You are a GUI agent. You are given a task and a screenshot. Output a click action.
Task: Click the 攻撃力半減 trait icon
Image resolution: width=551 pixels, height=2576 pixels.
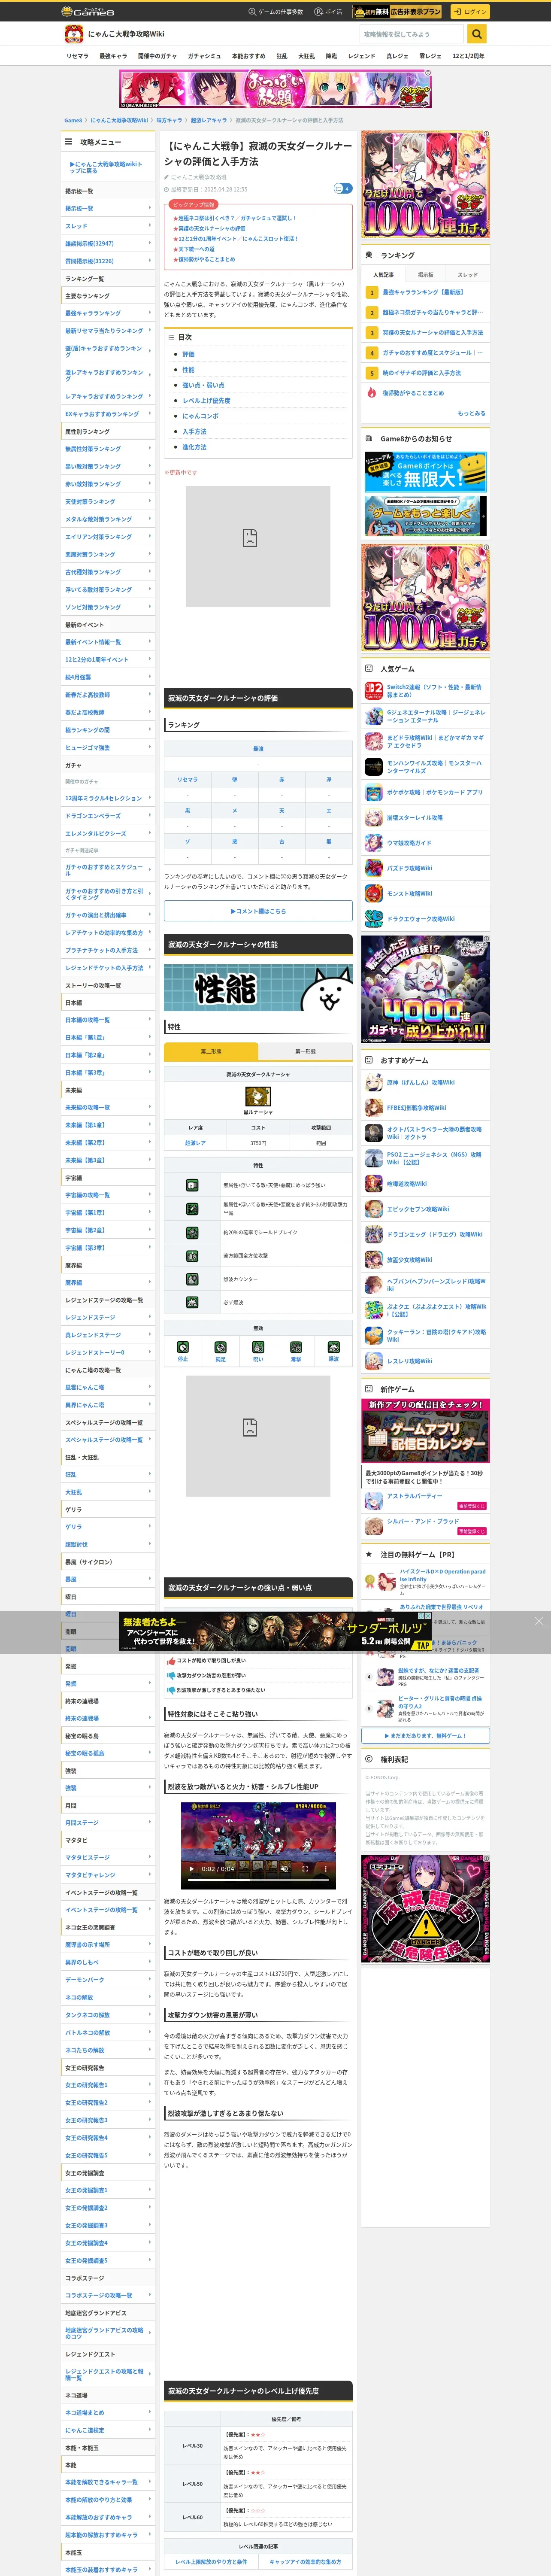point(192,1209)
